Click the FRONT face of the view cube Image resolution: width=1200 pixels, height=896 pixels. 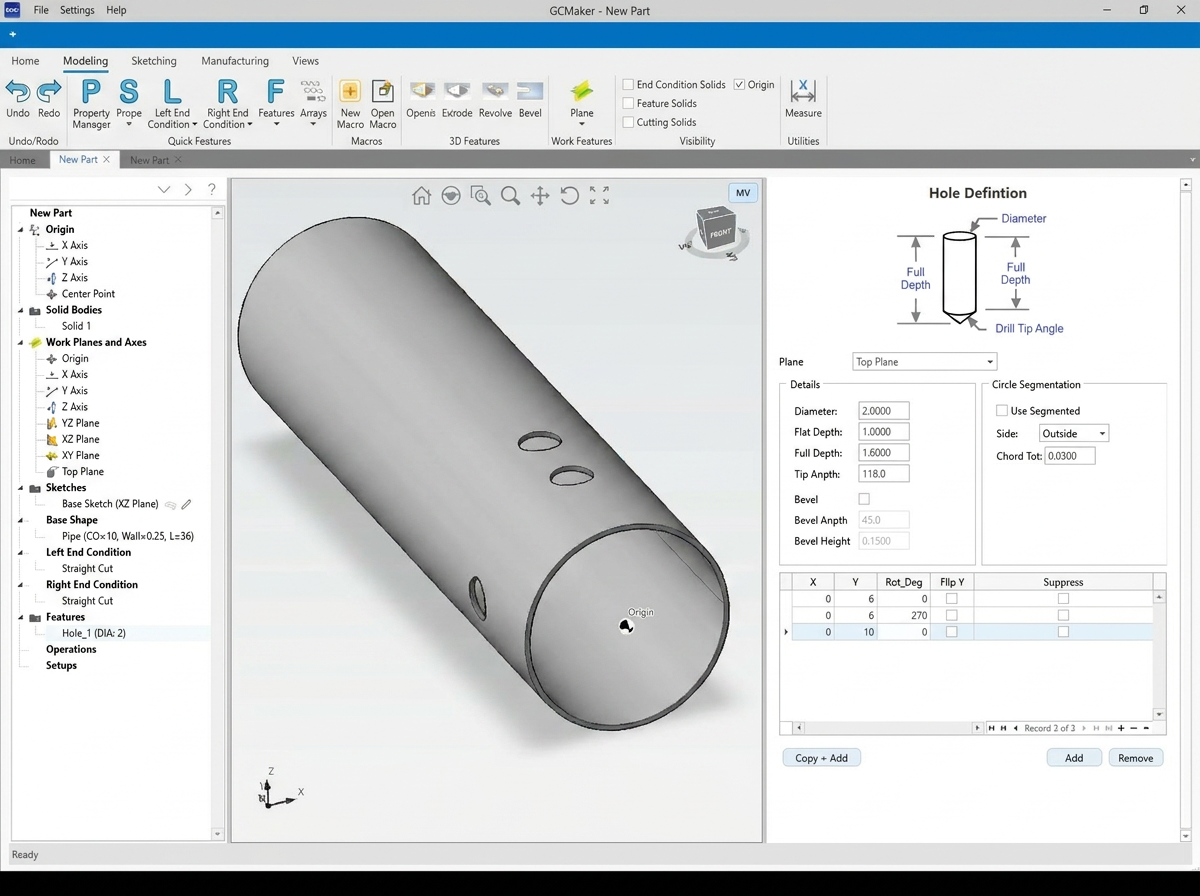point(721,234)
